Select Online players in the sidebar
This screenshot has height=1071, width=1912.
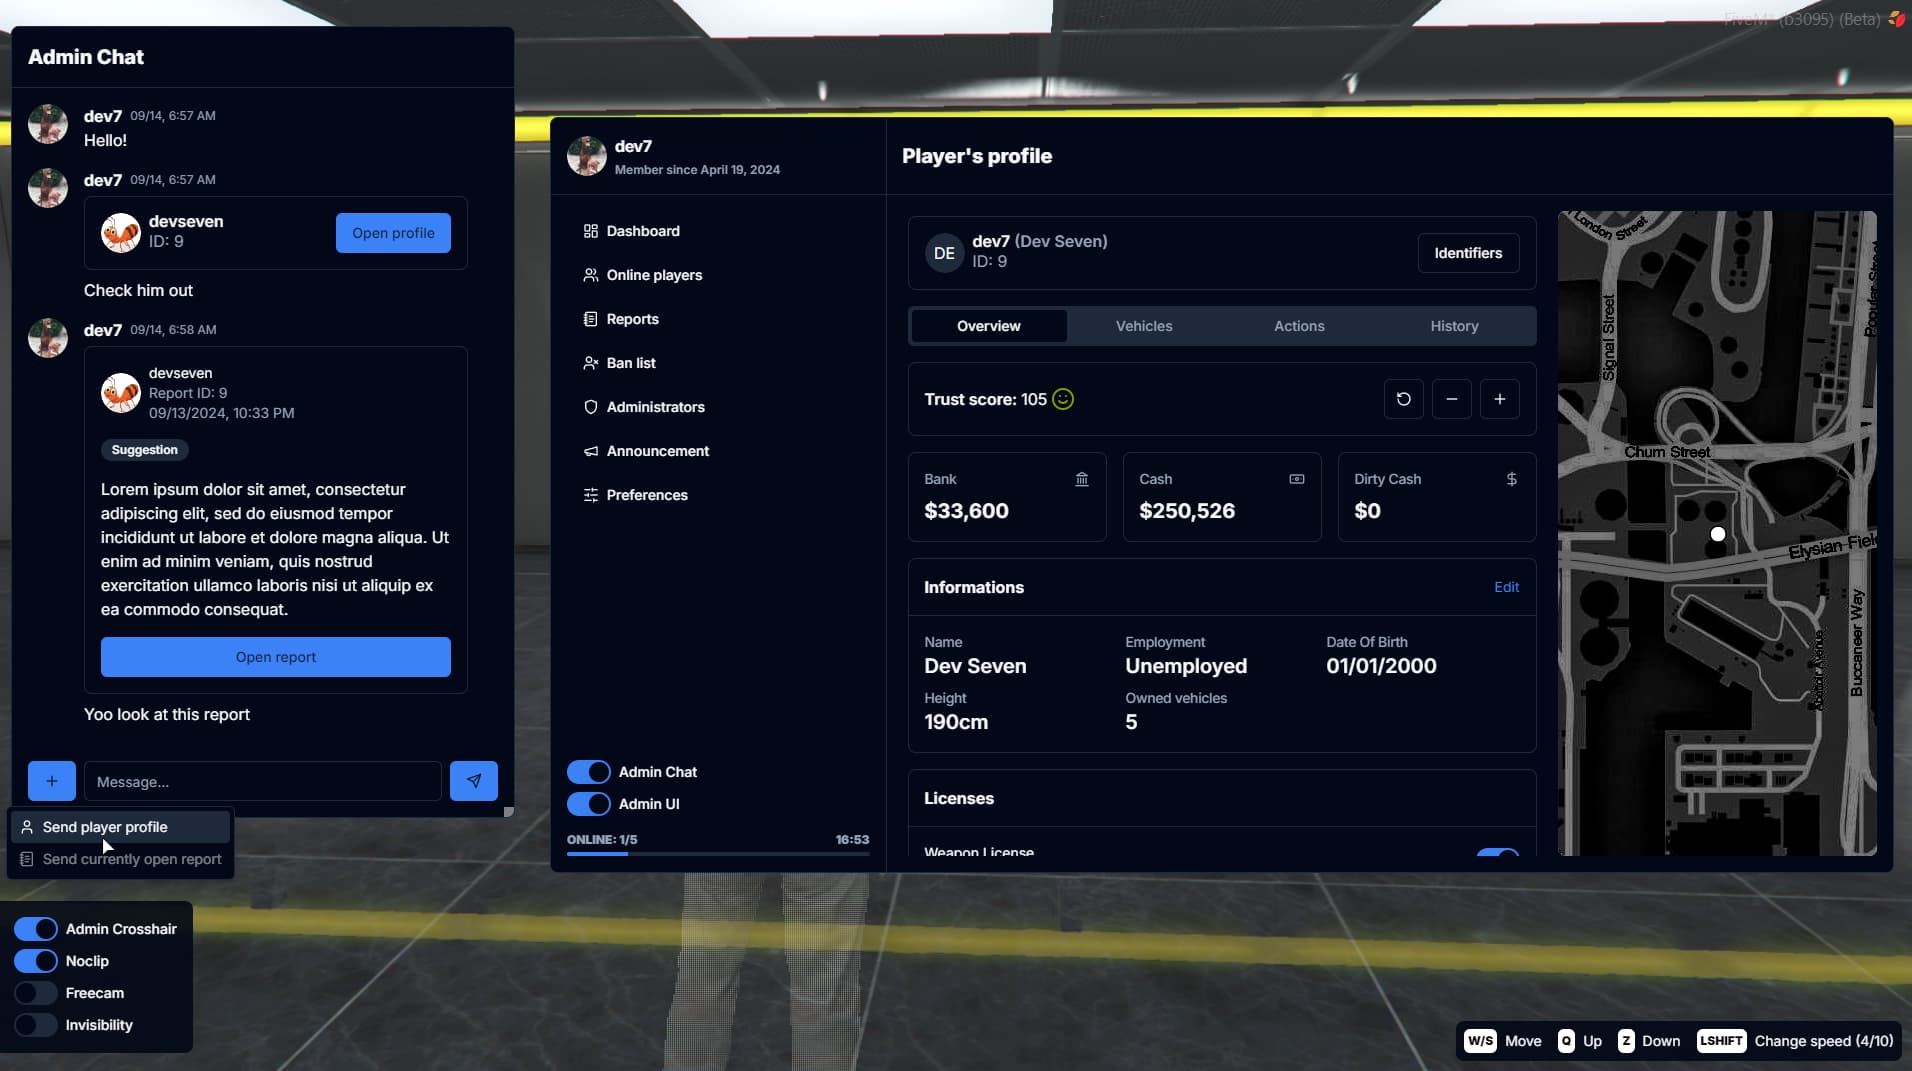pos(654,275)
